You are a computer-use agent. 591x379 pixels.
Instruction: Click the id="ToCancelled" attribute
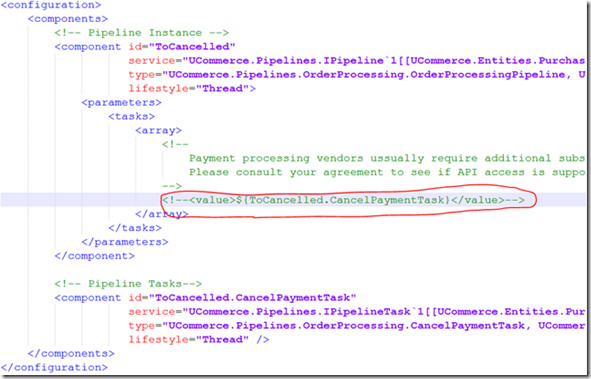point(182,47)
